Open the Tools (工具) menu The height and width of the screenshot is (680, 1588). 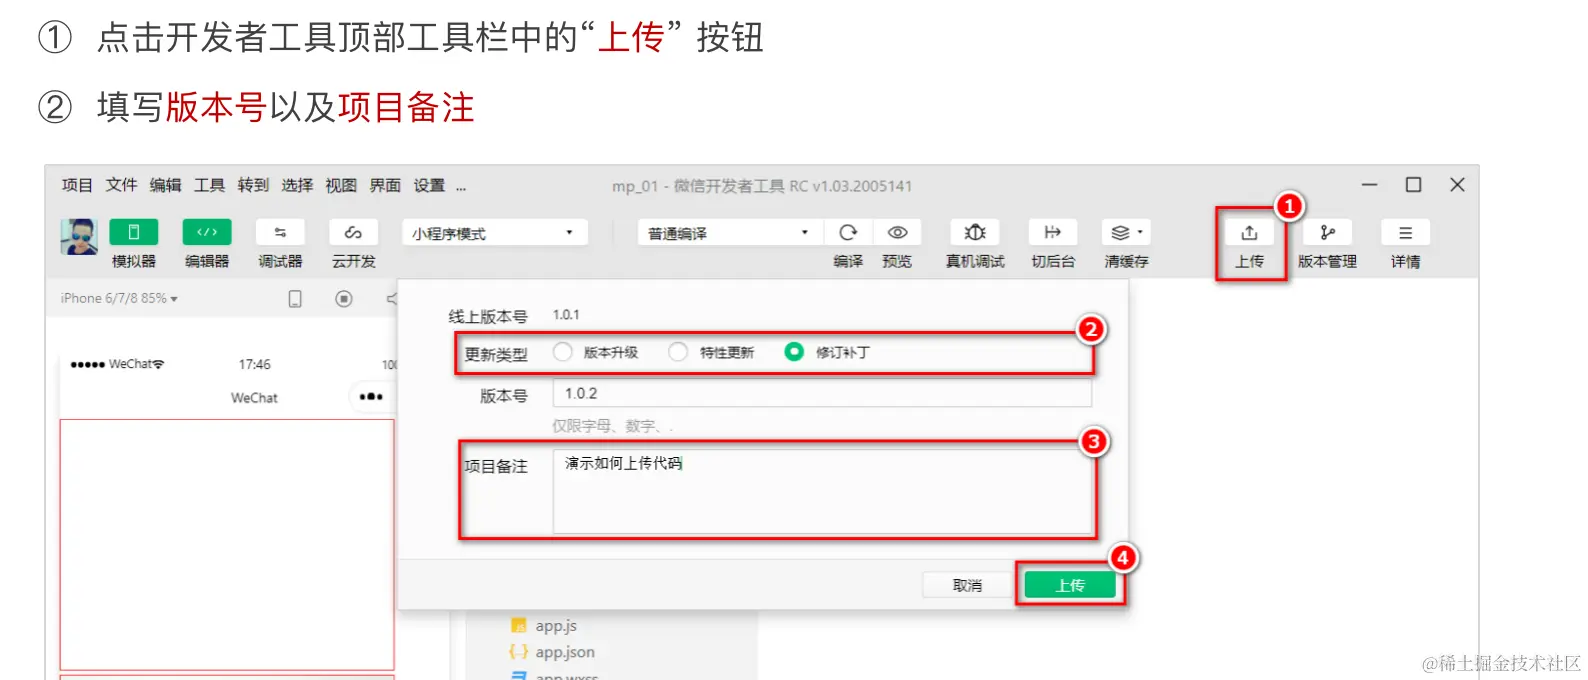tap(209, 185)
